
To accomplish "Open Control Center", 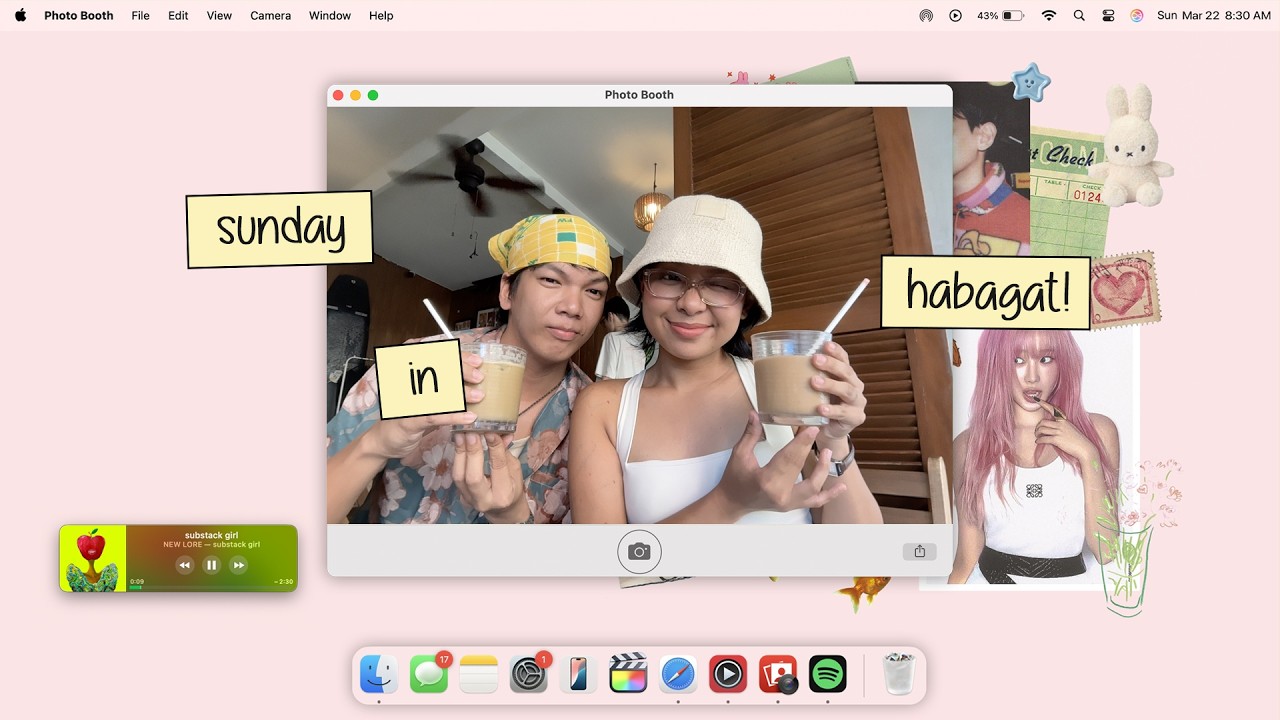I will coord(1108,15).
